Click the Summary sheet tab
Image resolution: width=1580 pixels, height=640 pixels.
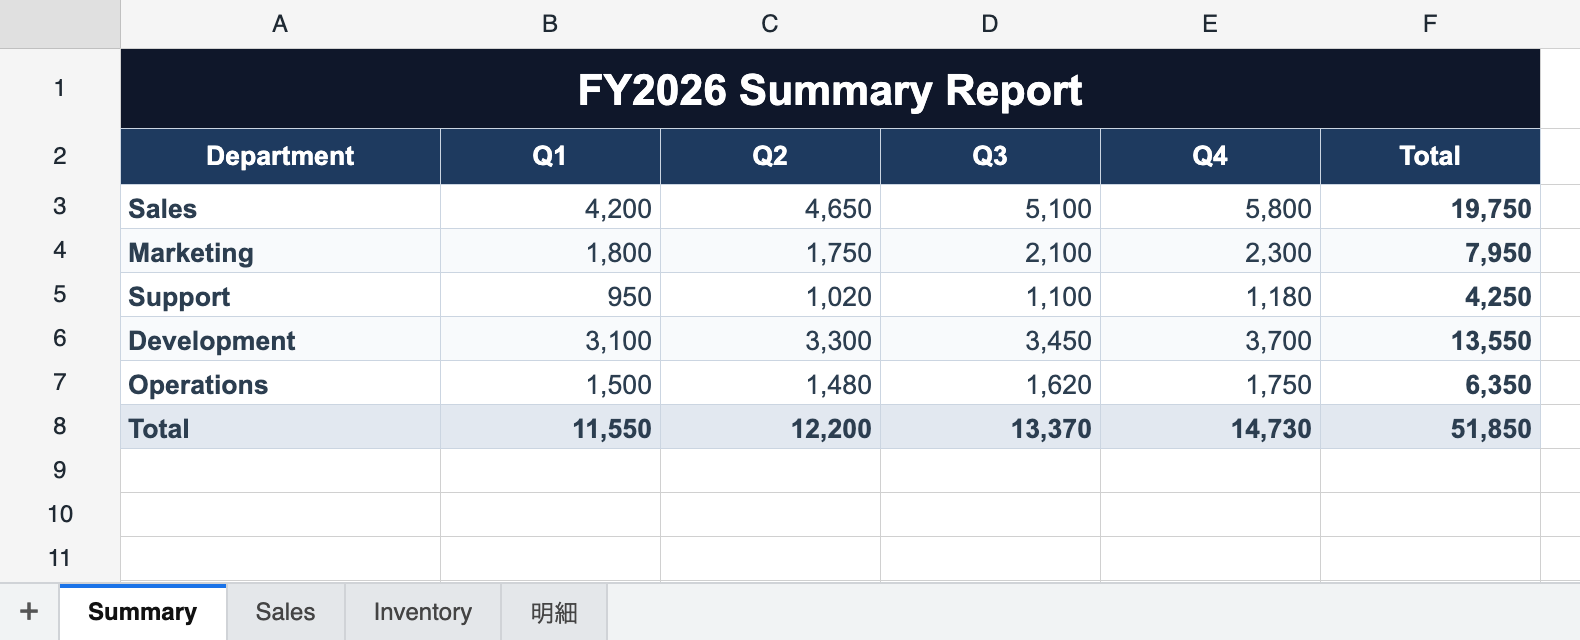tap(142, 612)
